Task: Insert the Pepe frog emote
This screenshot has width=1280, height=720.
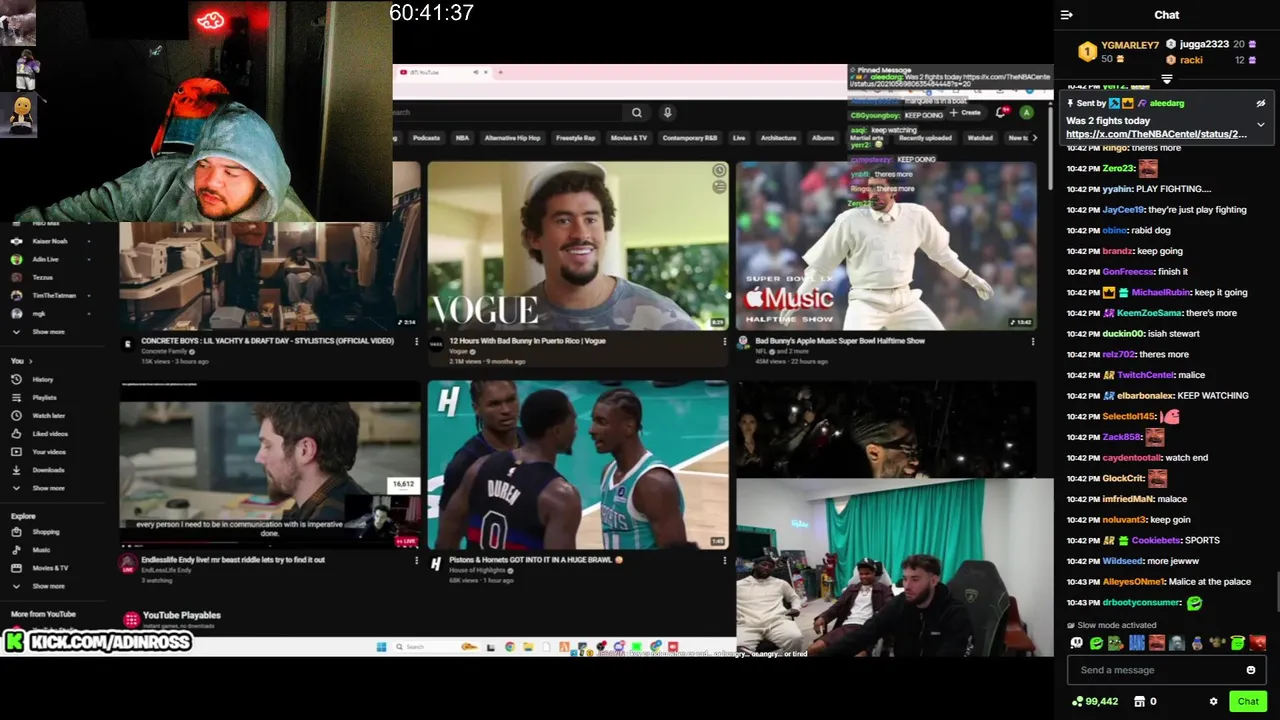Action: (1116, 643)
